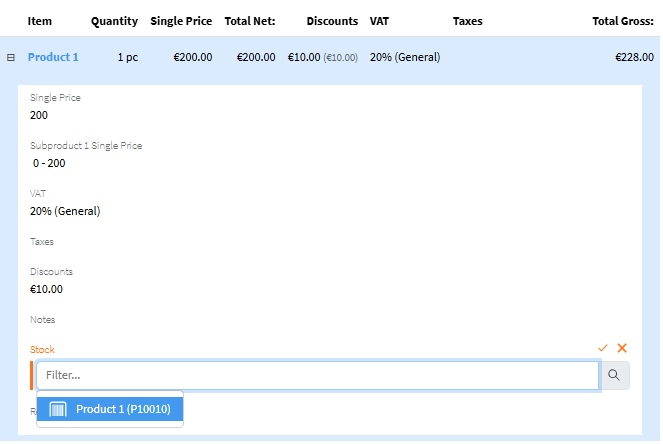Screen dimensions: 663x444
Task: Edit the Single Price value 200
Action: pos(39,115)
